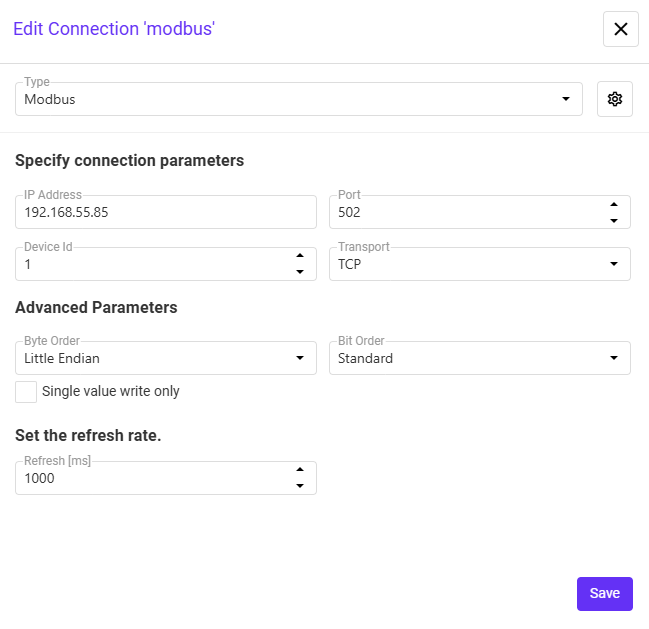Click into the Port number field
This screenshot has height=629, width=649.
pos(468,212)
